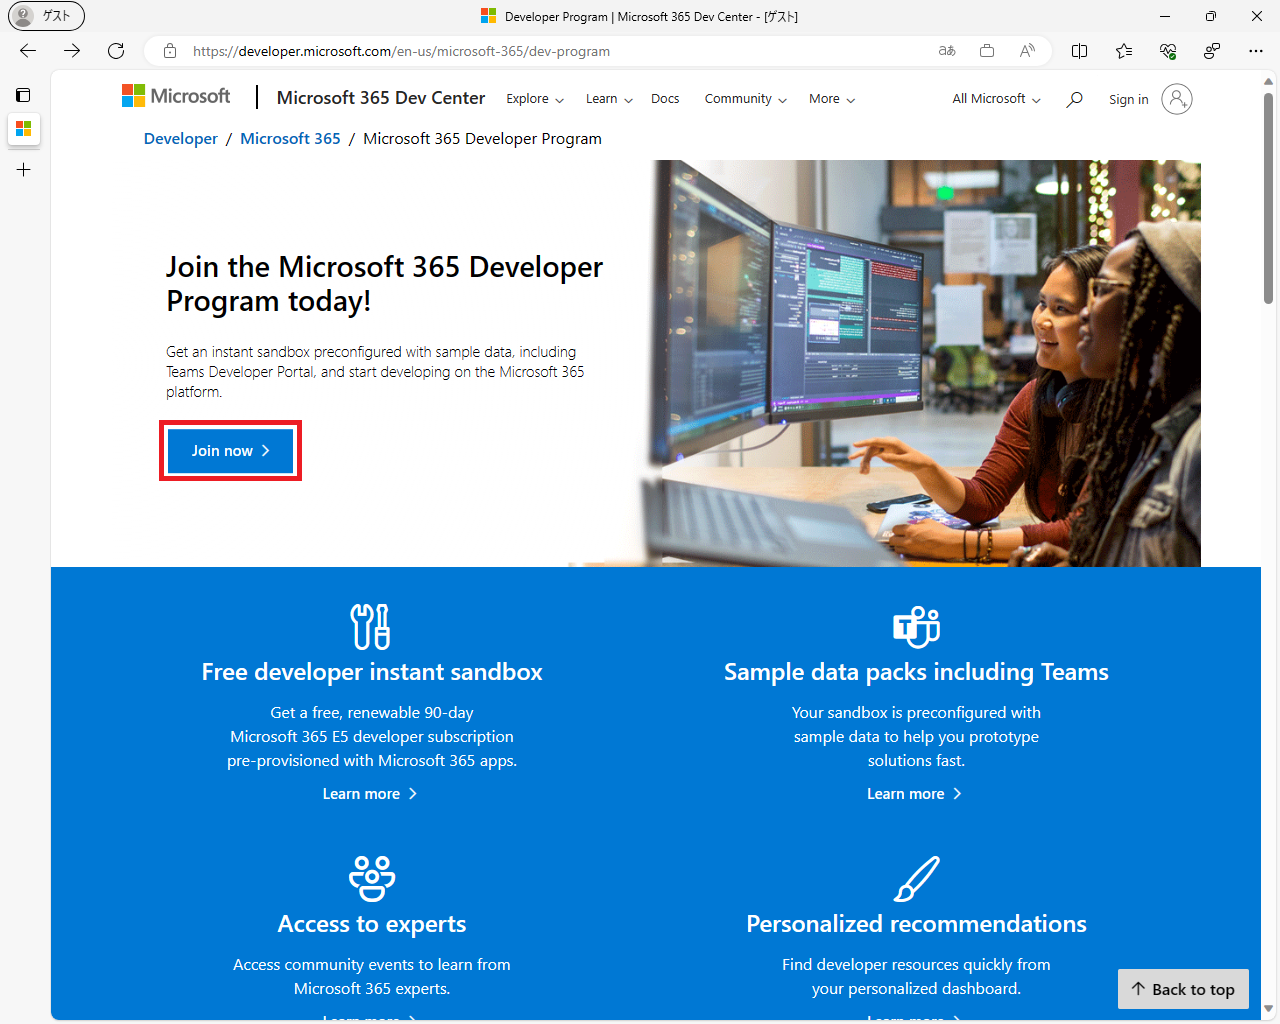Click the developer sandbox tools icon

pos(371,627)
